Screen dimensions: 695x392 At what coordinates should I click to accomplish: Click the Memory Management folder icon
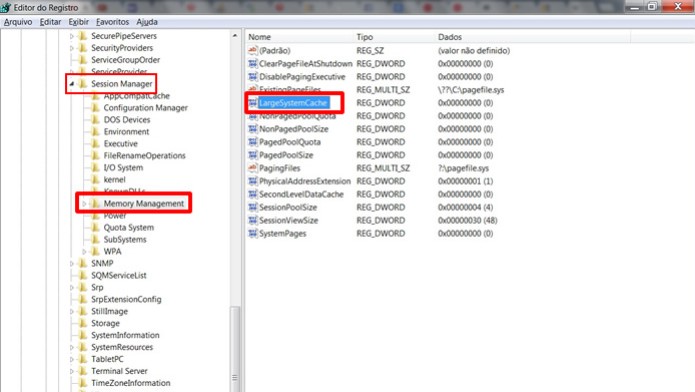[95, 204]
